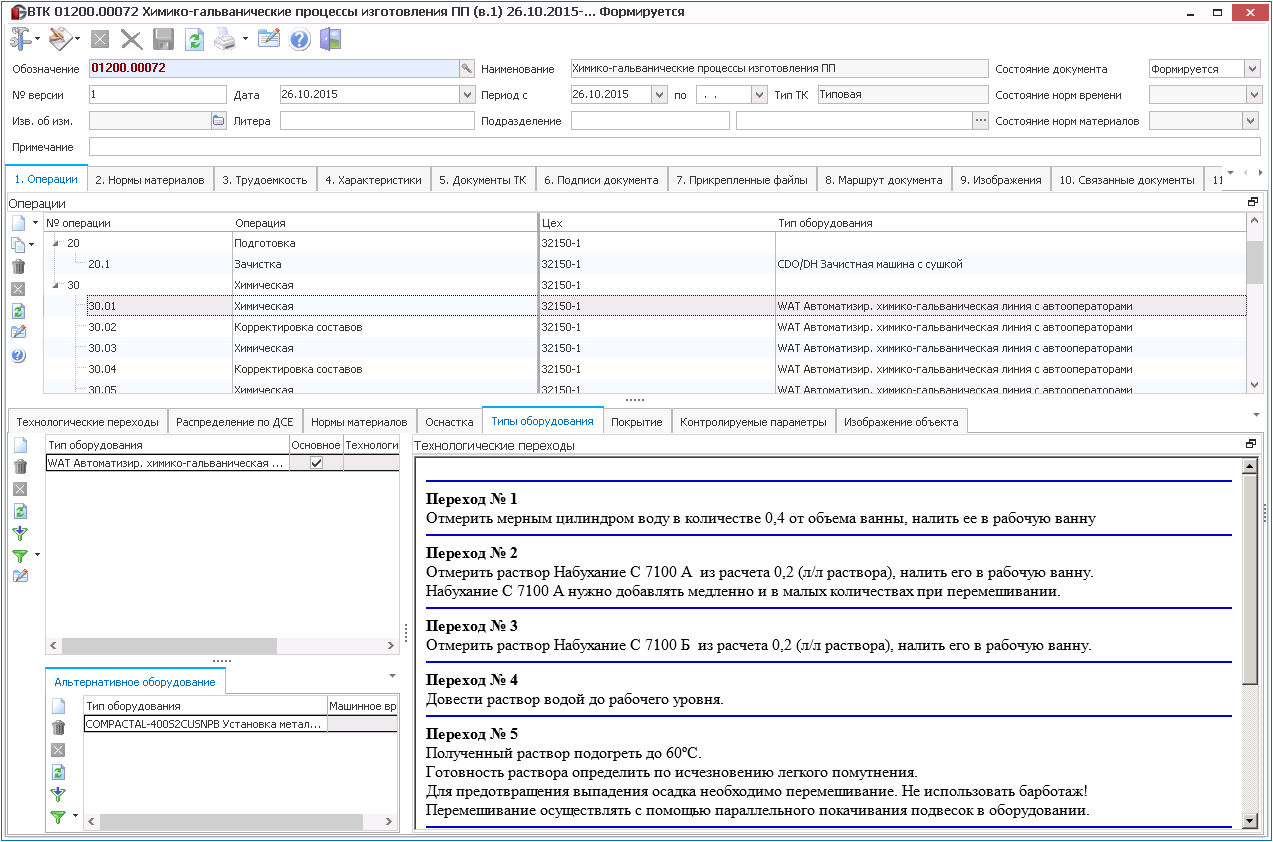Open dropdown arrow beside main toolbar tools icon
Image resolution: width=1273 pixels, height=842 pixels.
[38, 40]
